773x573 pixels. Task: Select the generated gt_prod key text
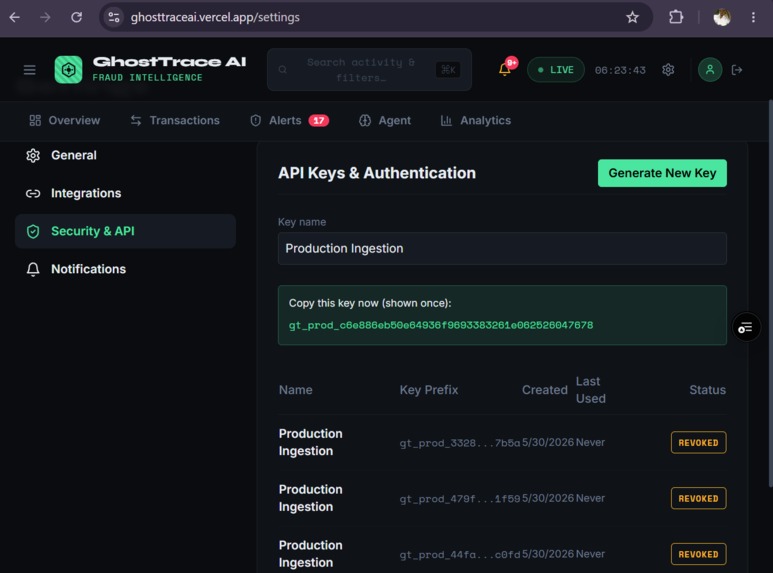pyautogui.click(x=441, y=325)
